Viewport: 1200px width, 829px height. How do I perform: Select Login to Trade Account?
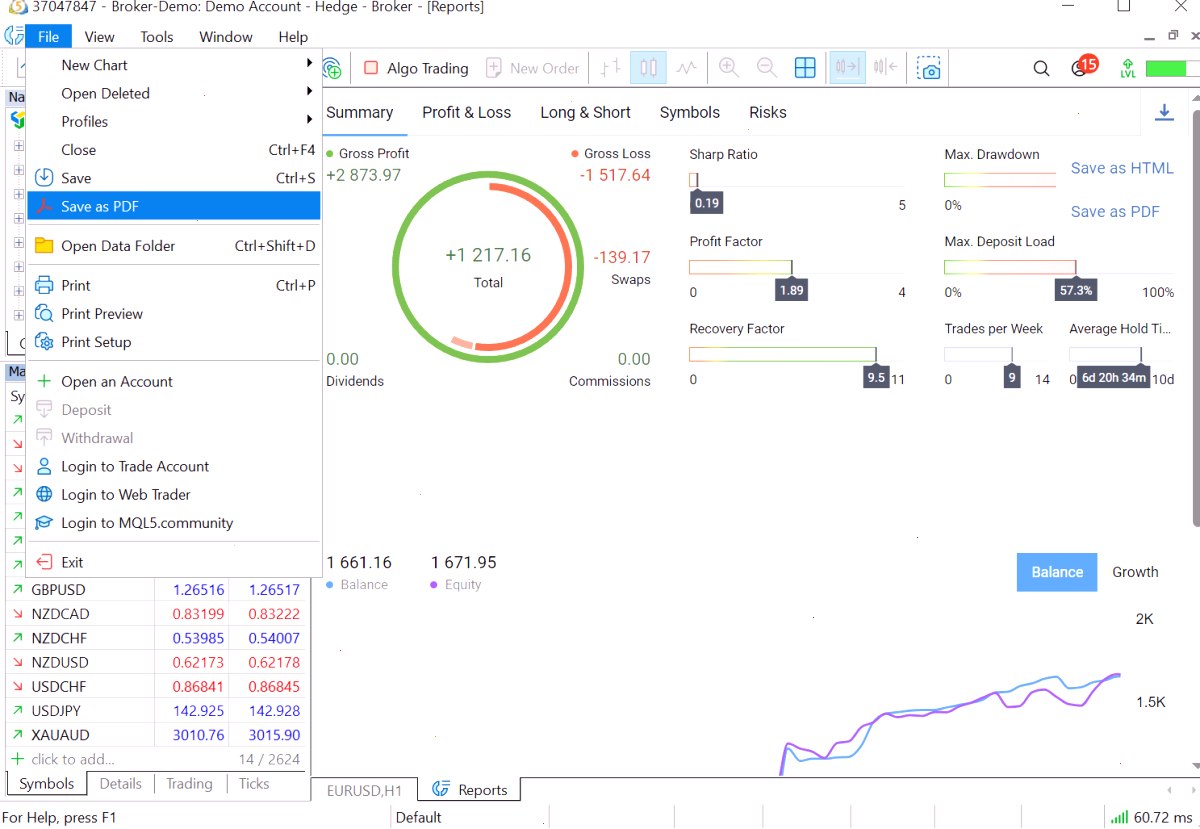pyautogui.click(x=174, y=466)
